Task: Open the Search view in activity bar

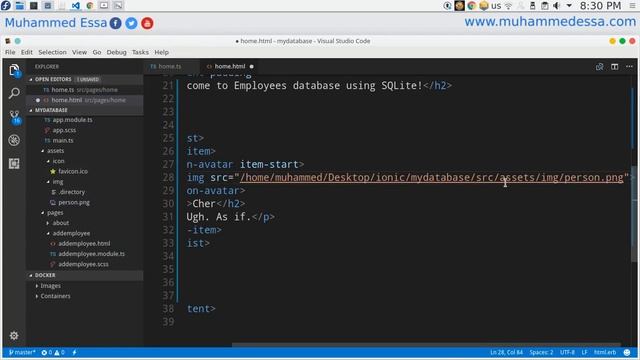Action: pos(14,93)
